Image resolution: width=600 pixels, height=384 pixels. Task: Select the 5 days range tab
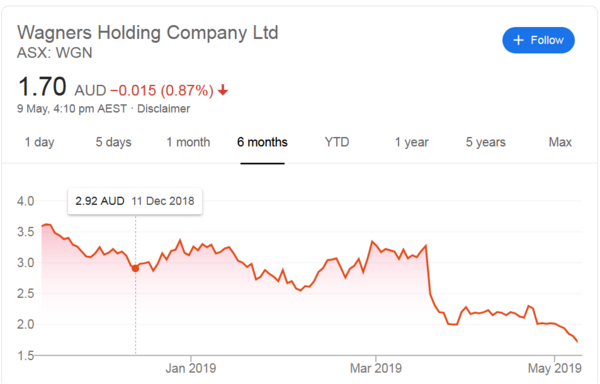113,142
